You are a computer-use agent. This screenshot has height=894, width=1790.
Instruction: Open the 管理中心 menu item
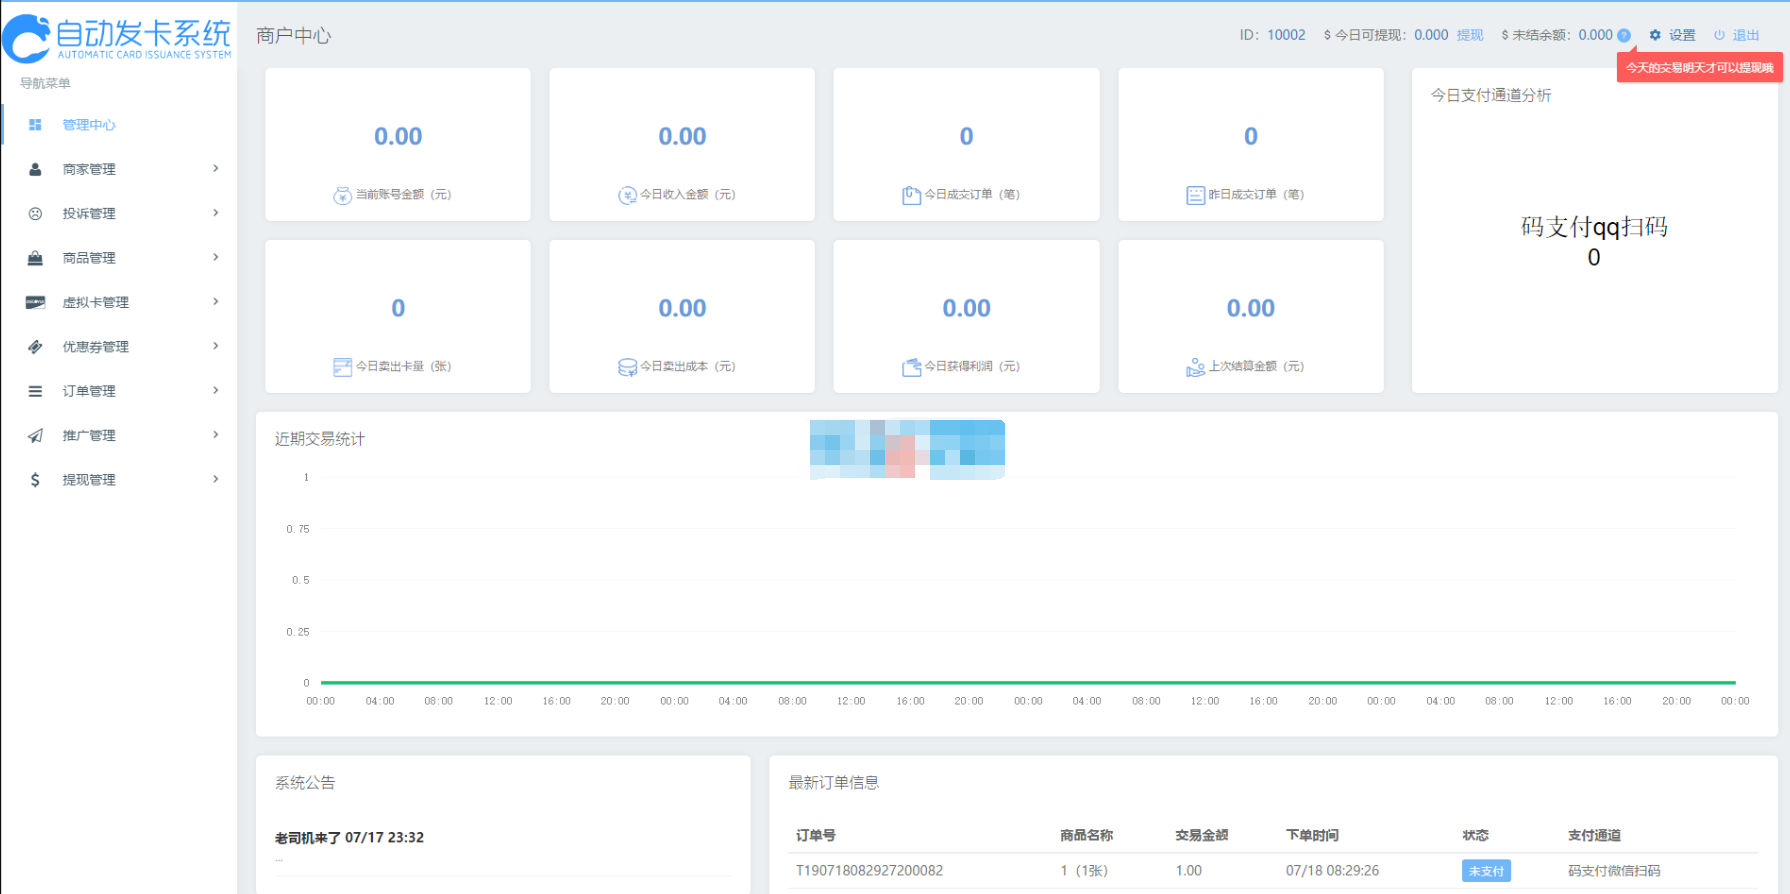click(89, 125)
